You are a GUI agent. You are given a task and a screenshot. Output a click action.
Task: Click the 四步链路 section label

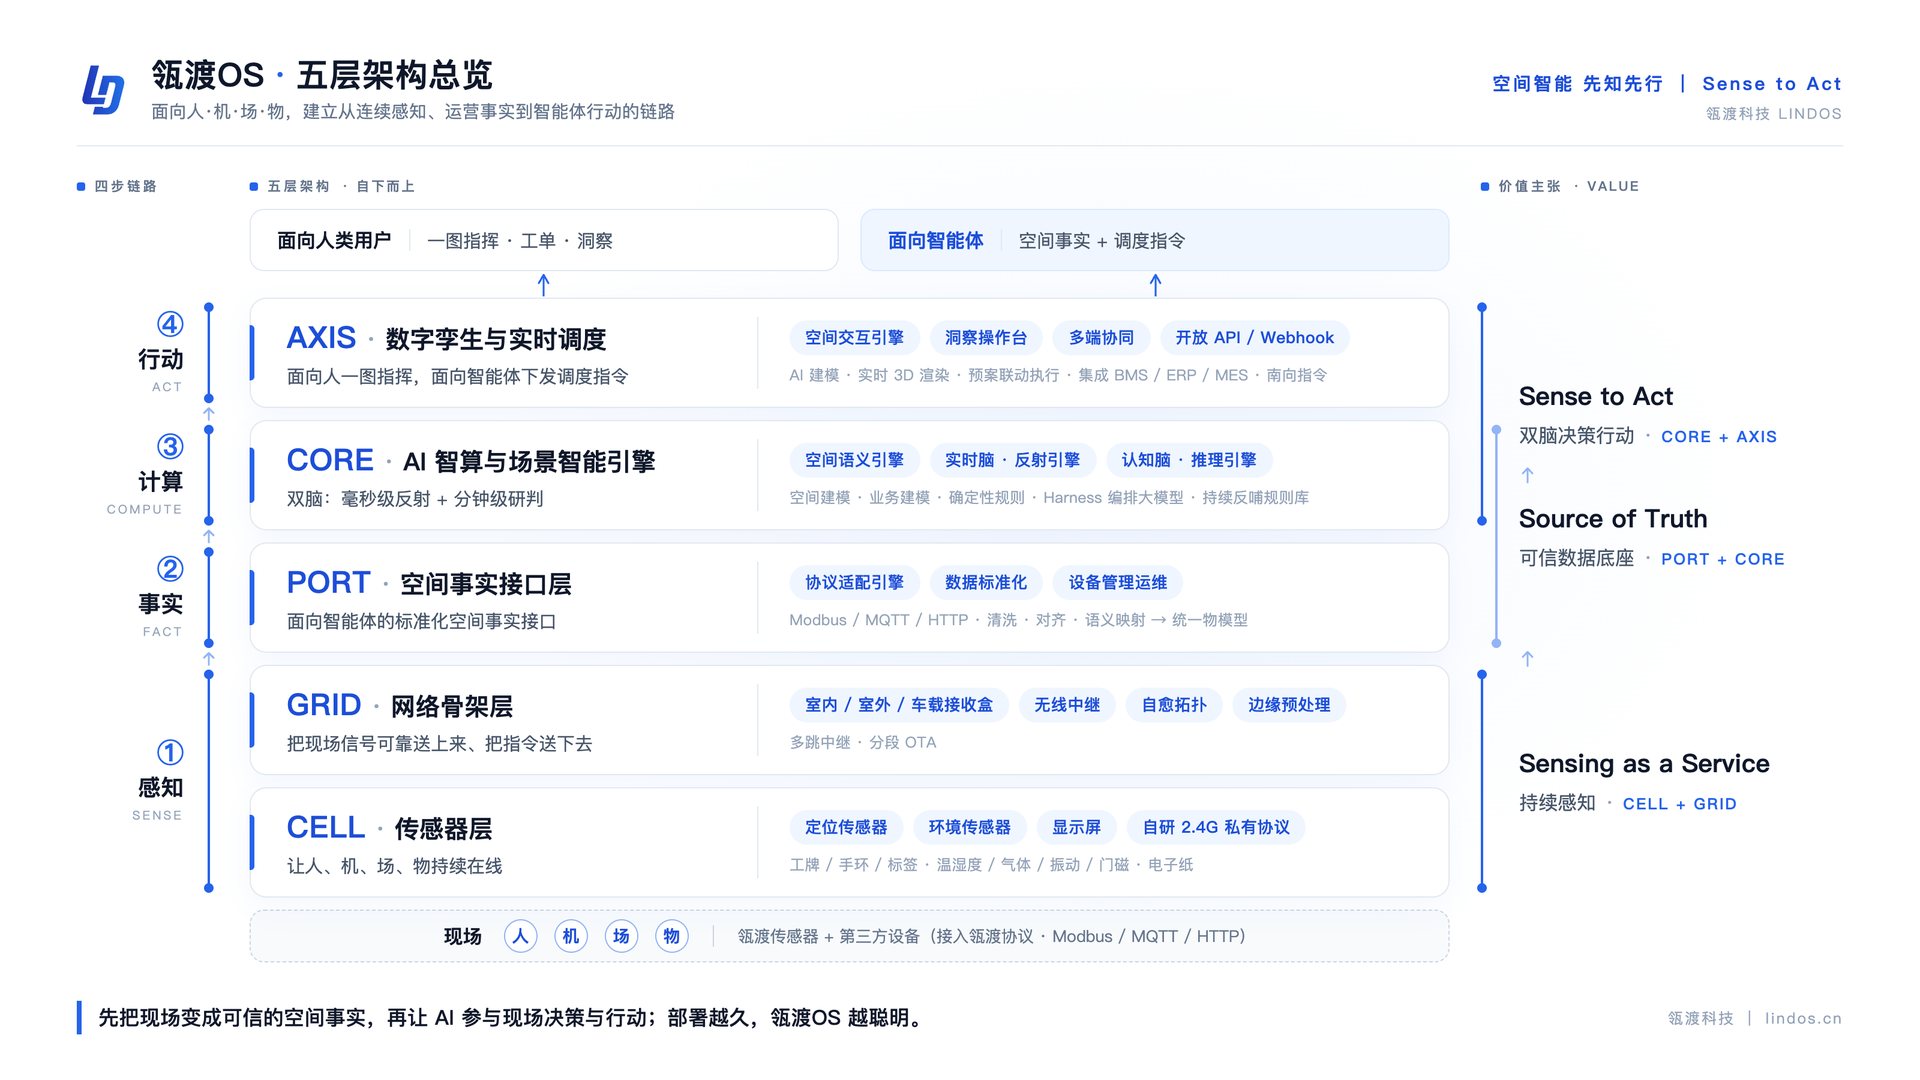pos(125,186)
